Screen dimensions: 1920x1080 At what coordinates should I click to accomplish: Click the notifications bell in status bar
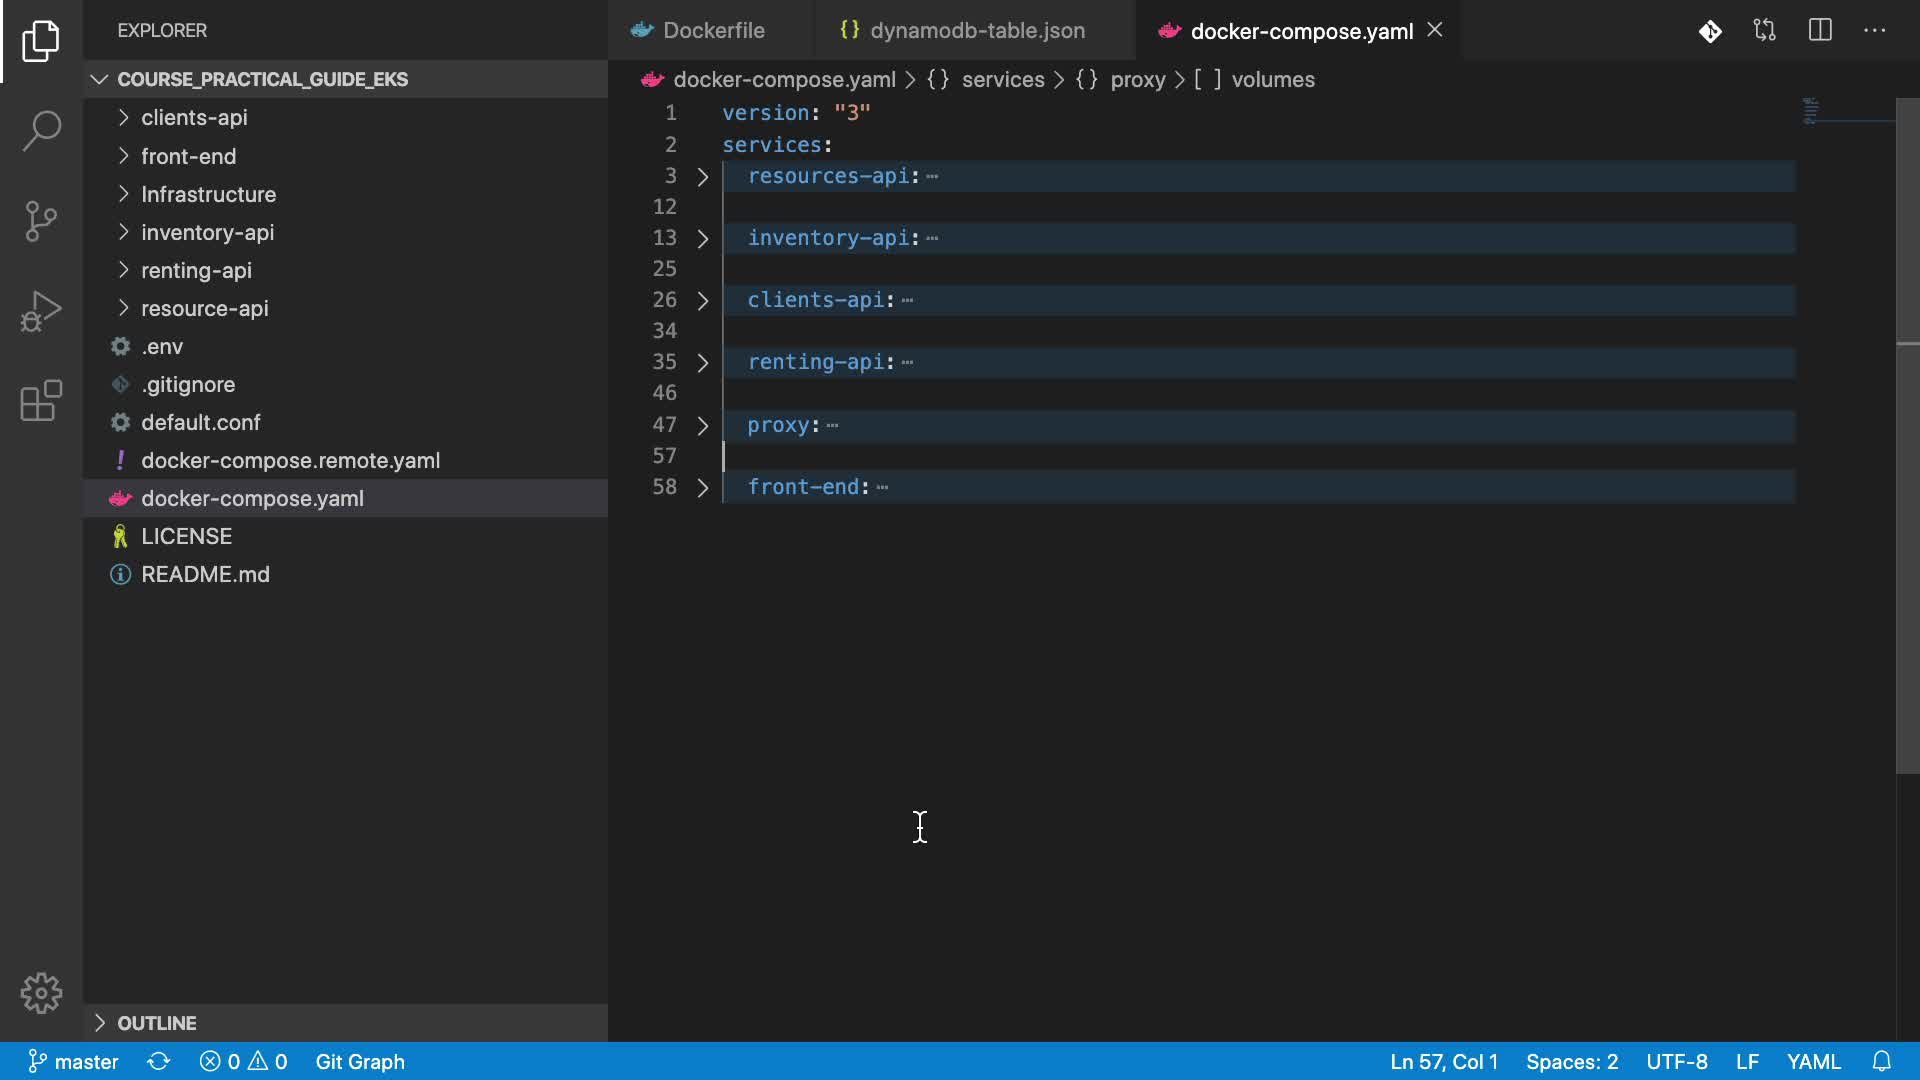tap(1882, 1061)
